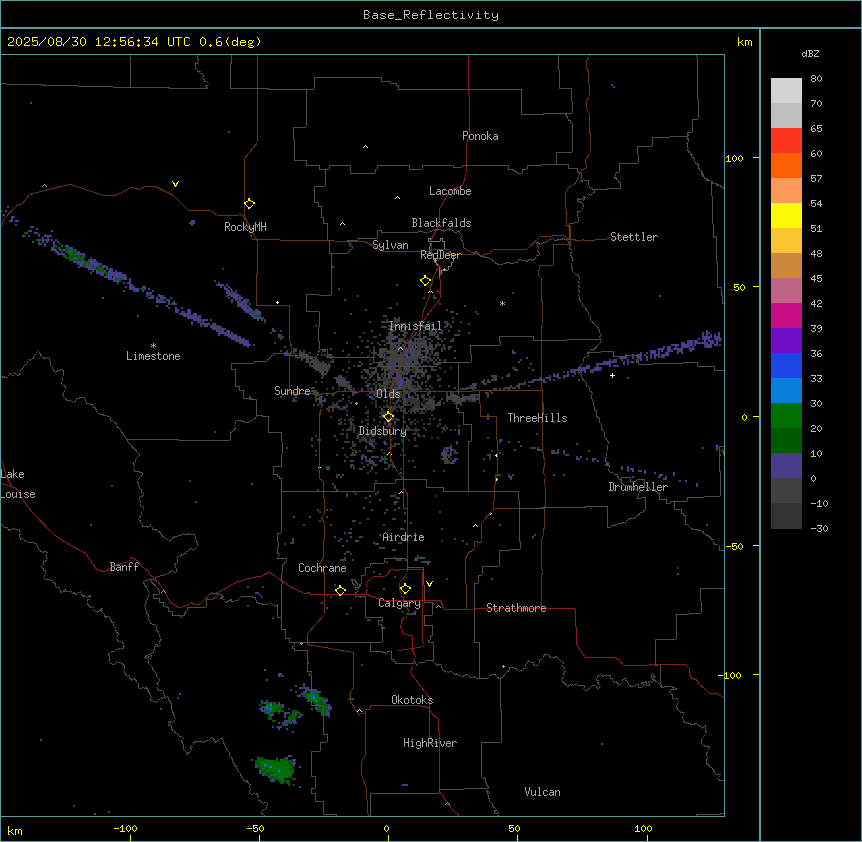Click the large green echo blob southwest of Okotoks
Image resolution: width=862 pixels, height=842 pixels.
[x=277, y=769]
